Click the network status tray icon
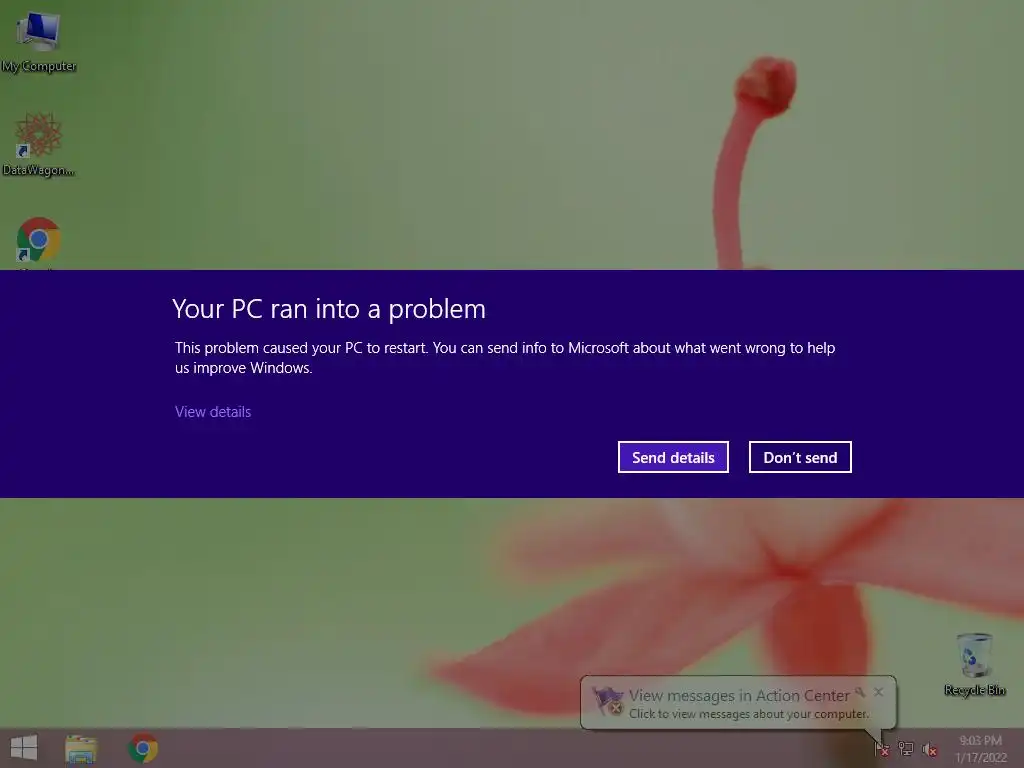 point(906,748)
